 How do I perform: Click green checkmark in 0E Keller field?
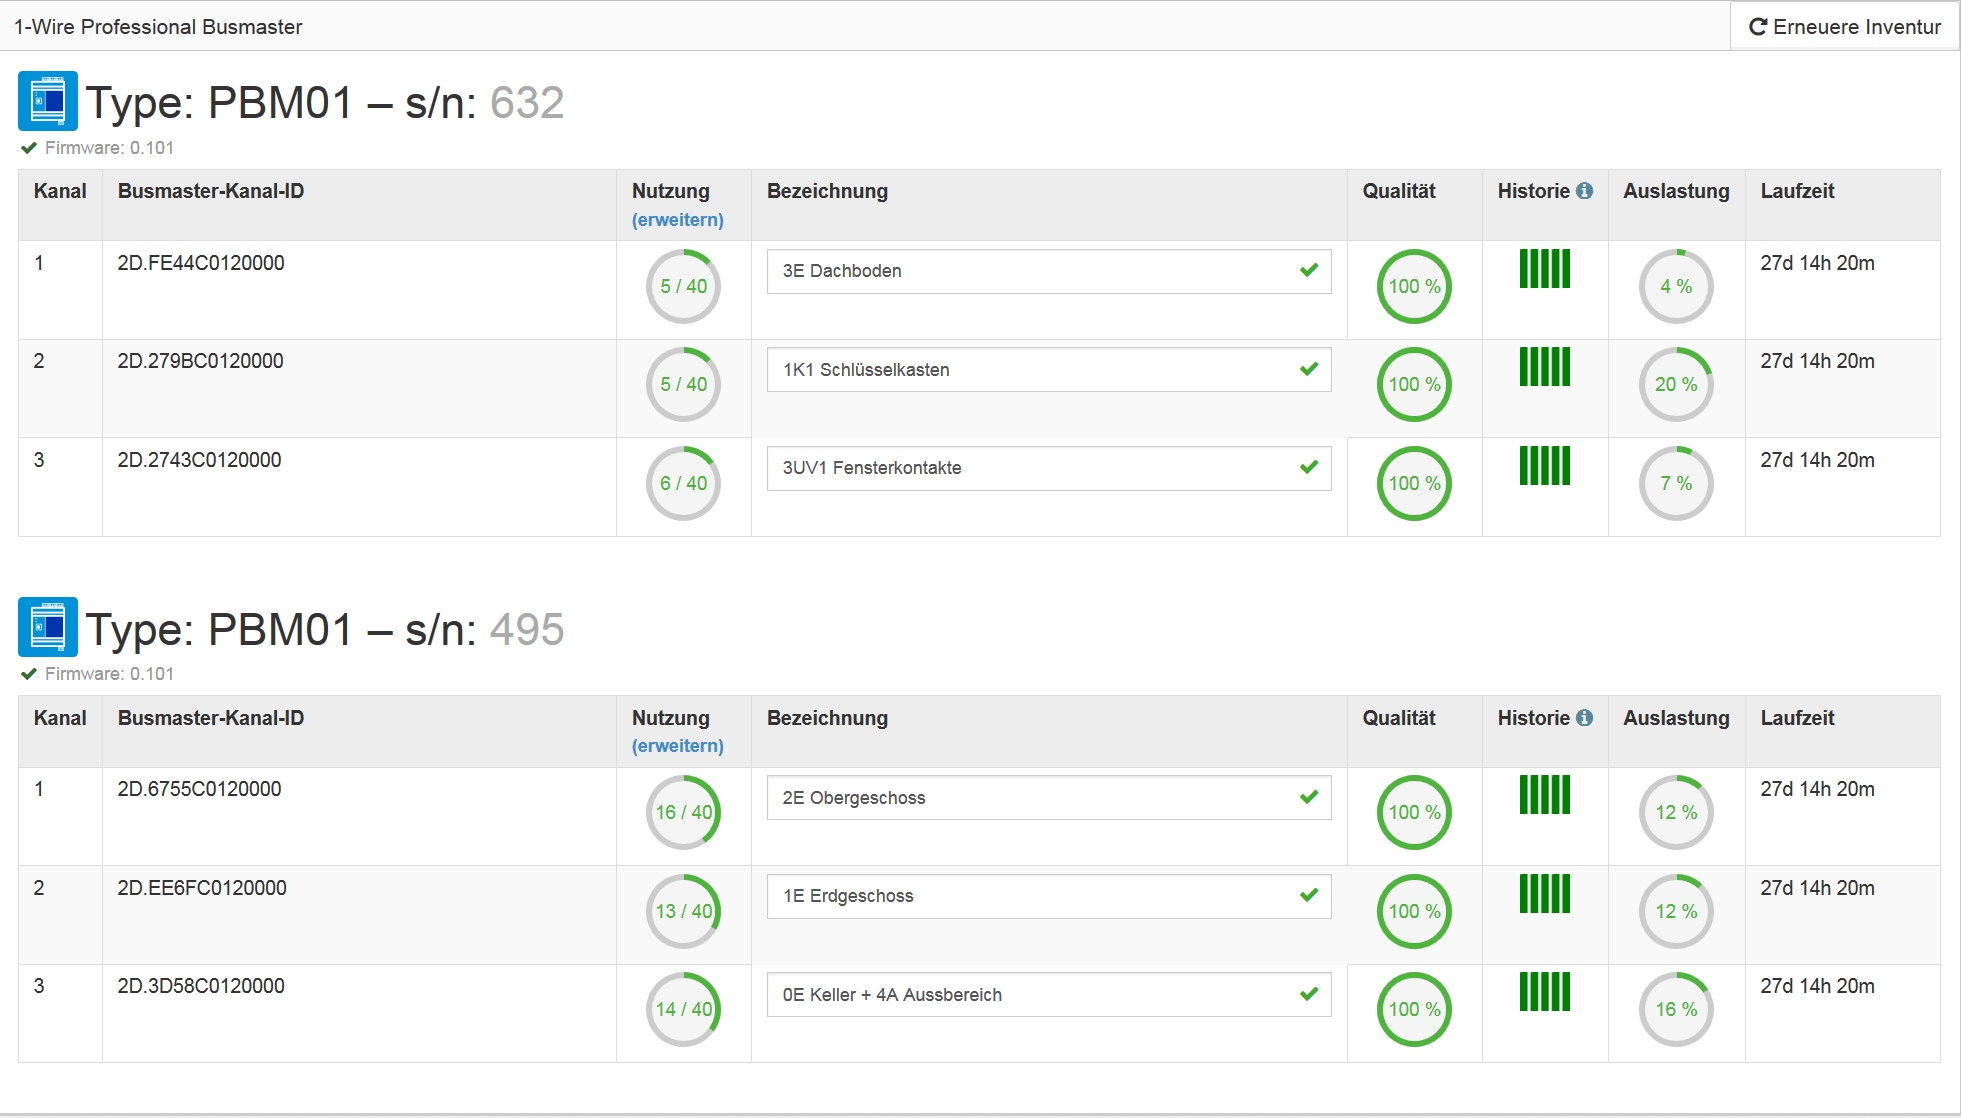tap(1309, 994)
